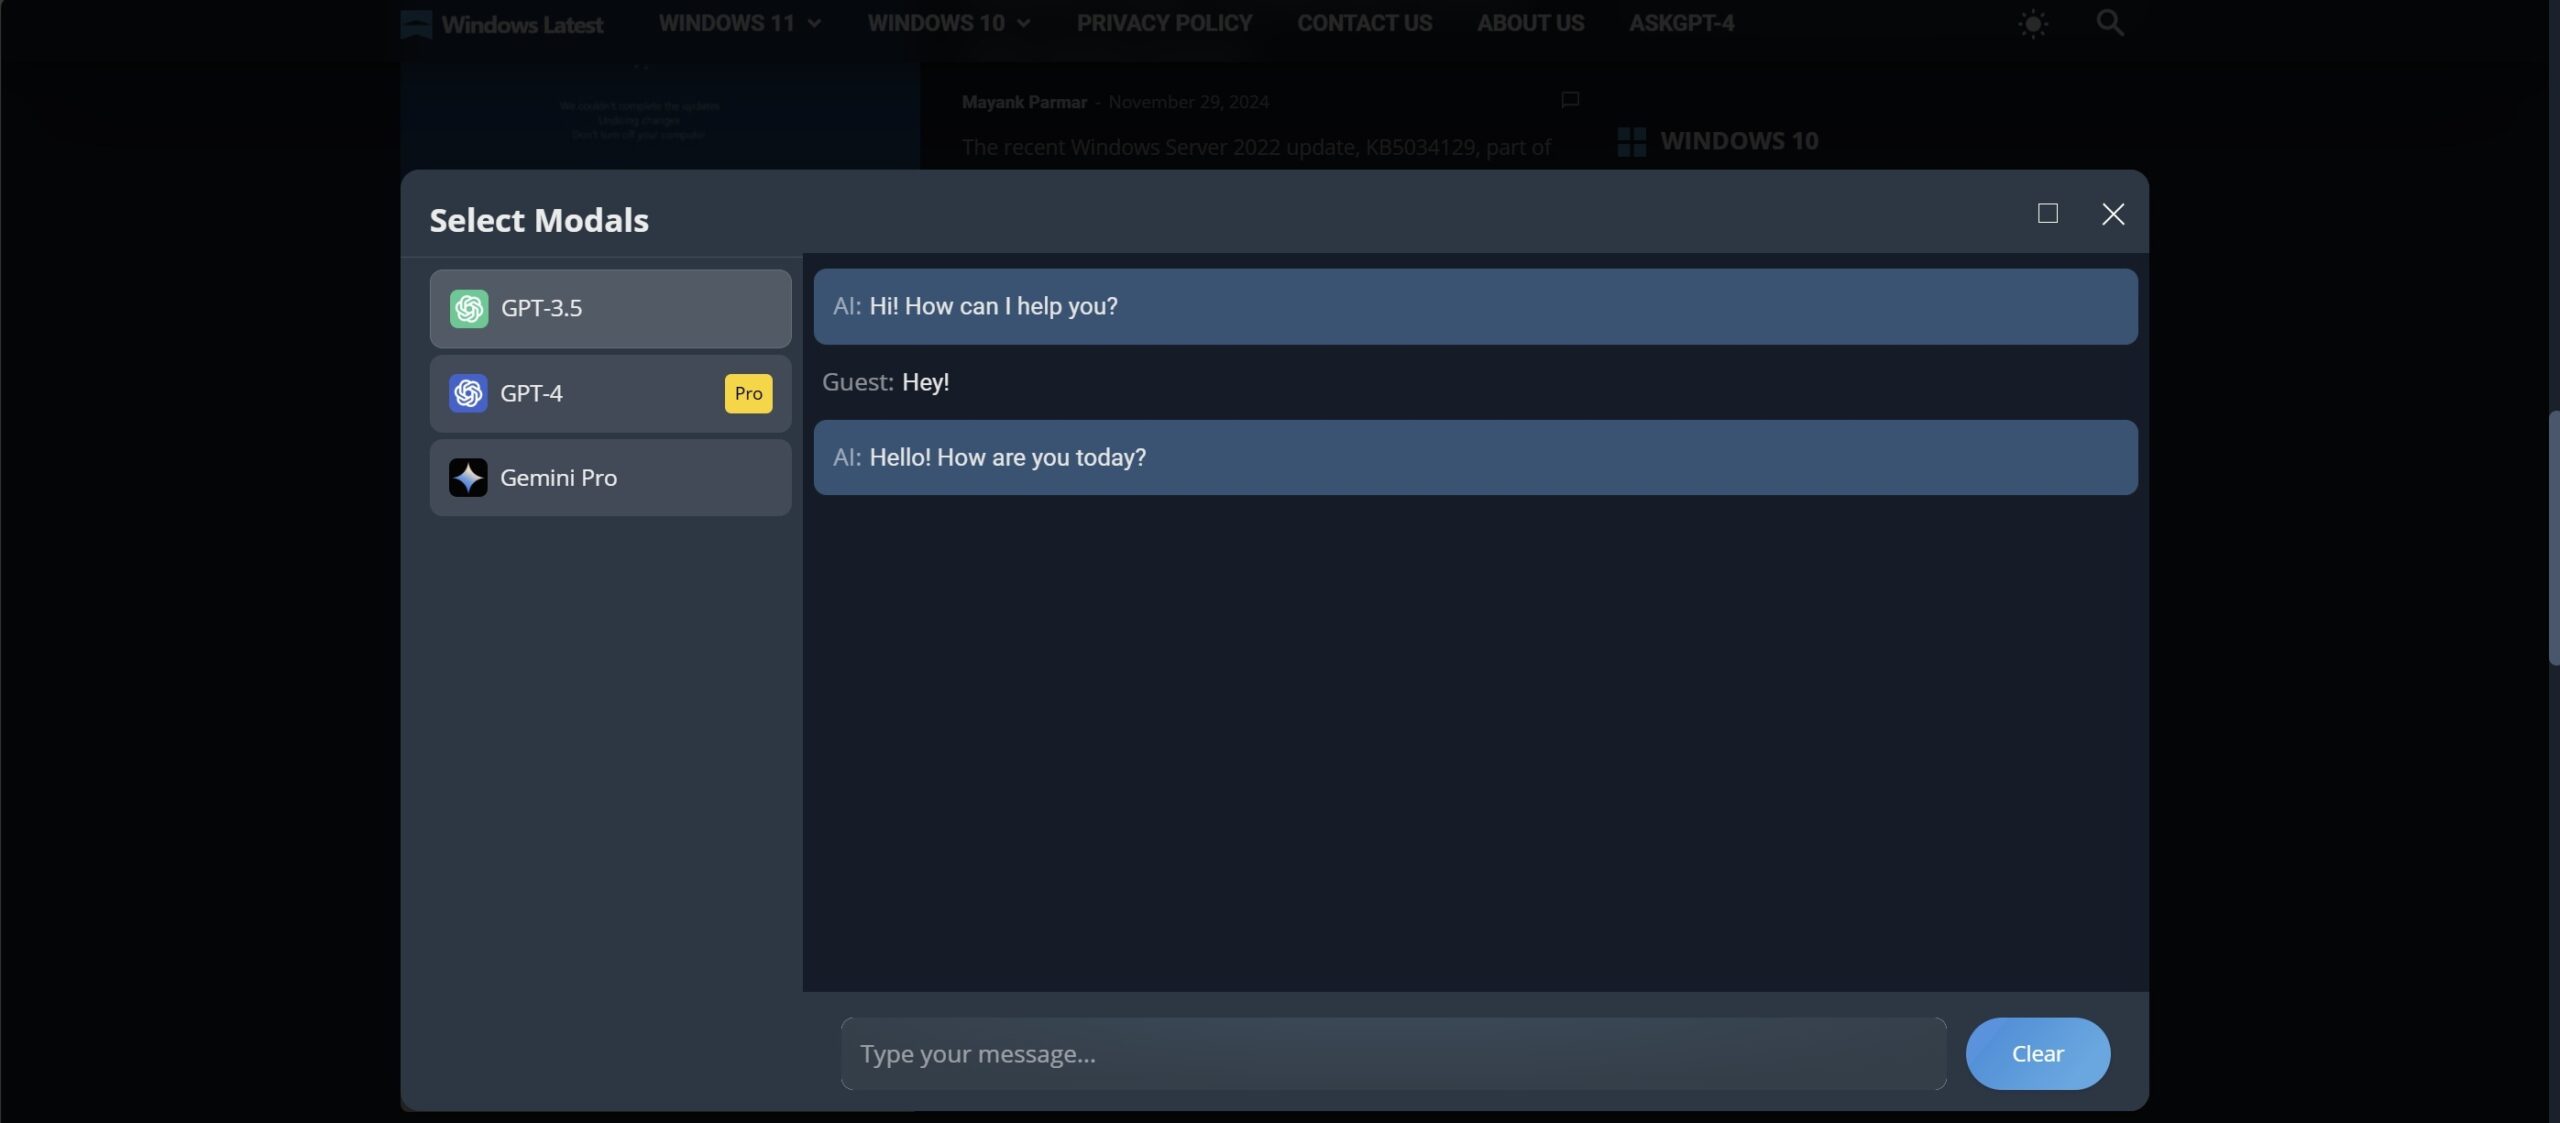Open the article thumbnail behind the dialog
This screenshot has width=2560, height=1123.
pyautogui.click(x=660, y=116)
